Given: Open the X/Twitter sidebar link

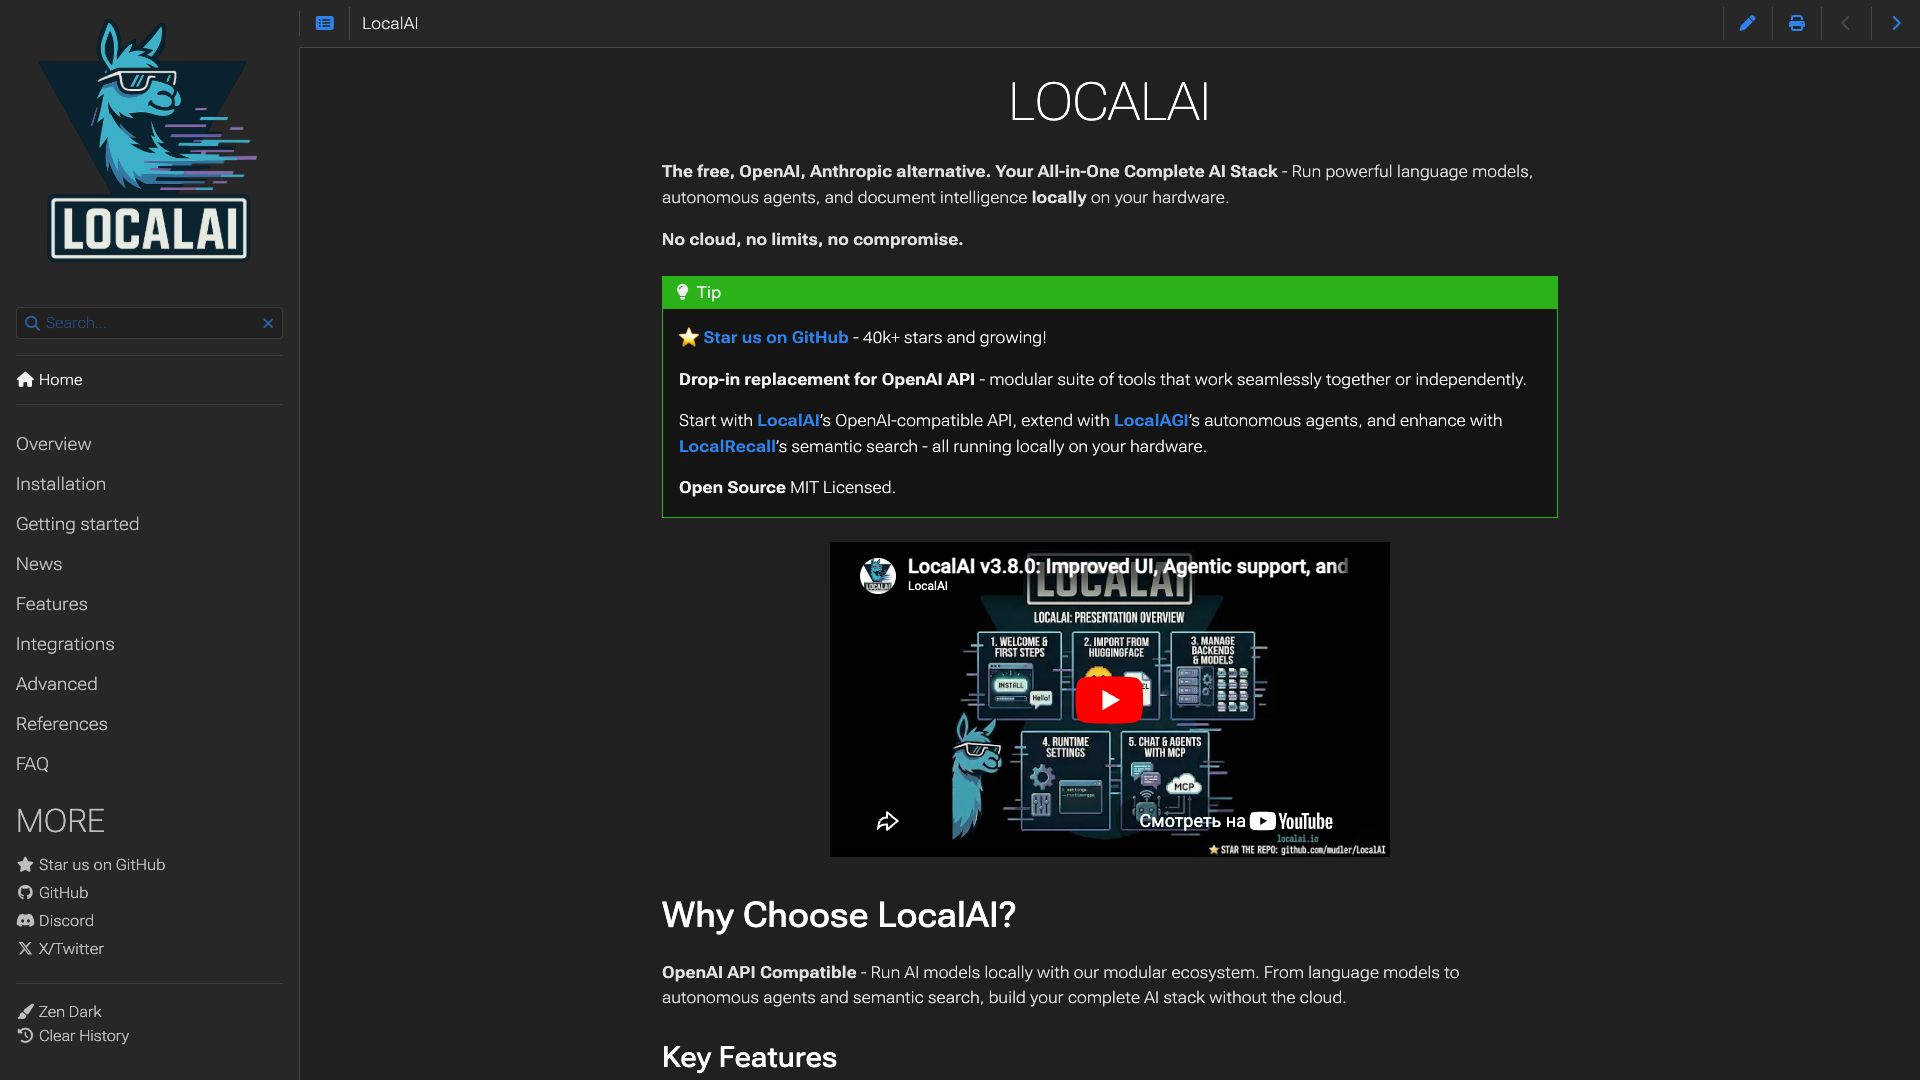Looking at the screenshot, I should (60, 949).
